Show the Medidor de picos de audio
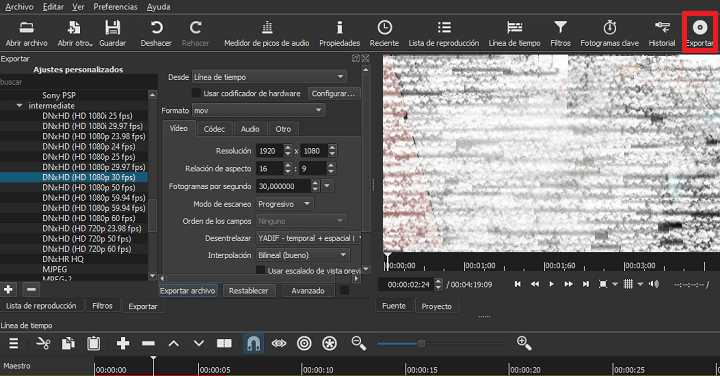The image size is (720, 376). pos(267,34)
